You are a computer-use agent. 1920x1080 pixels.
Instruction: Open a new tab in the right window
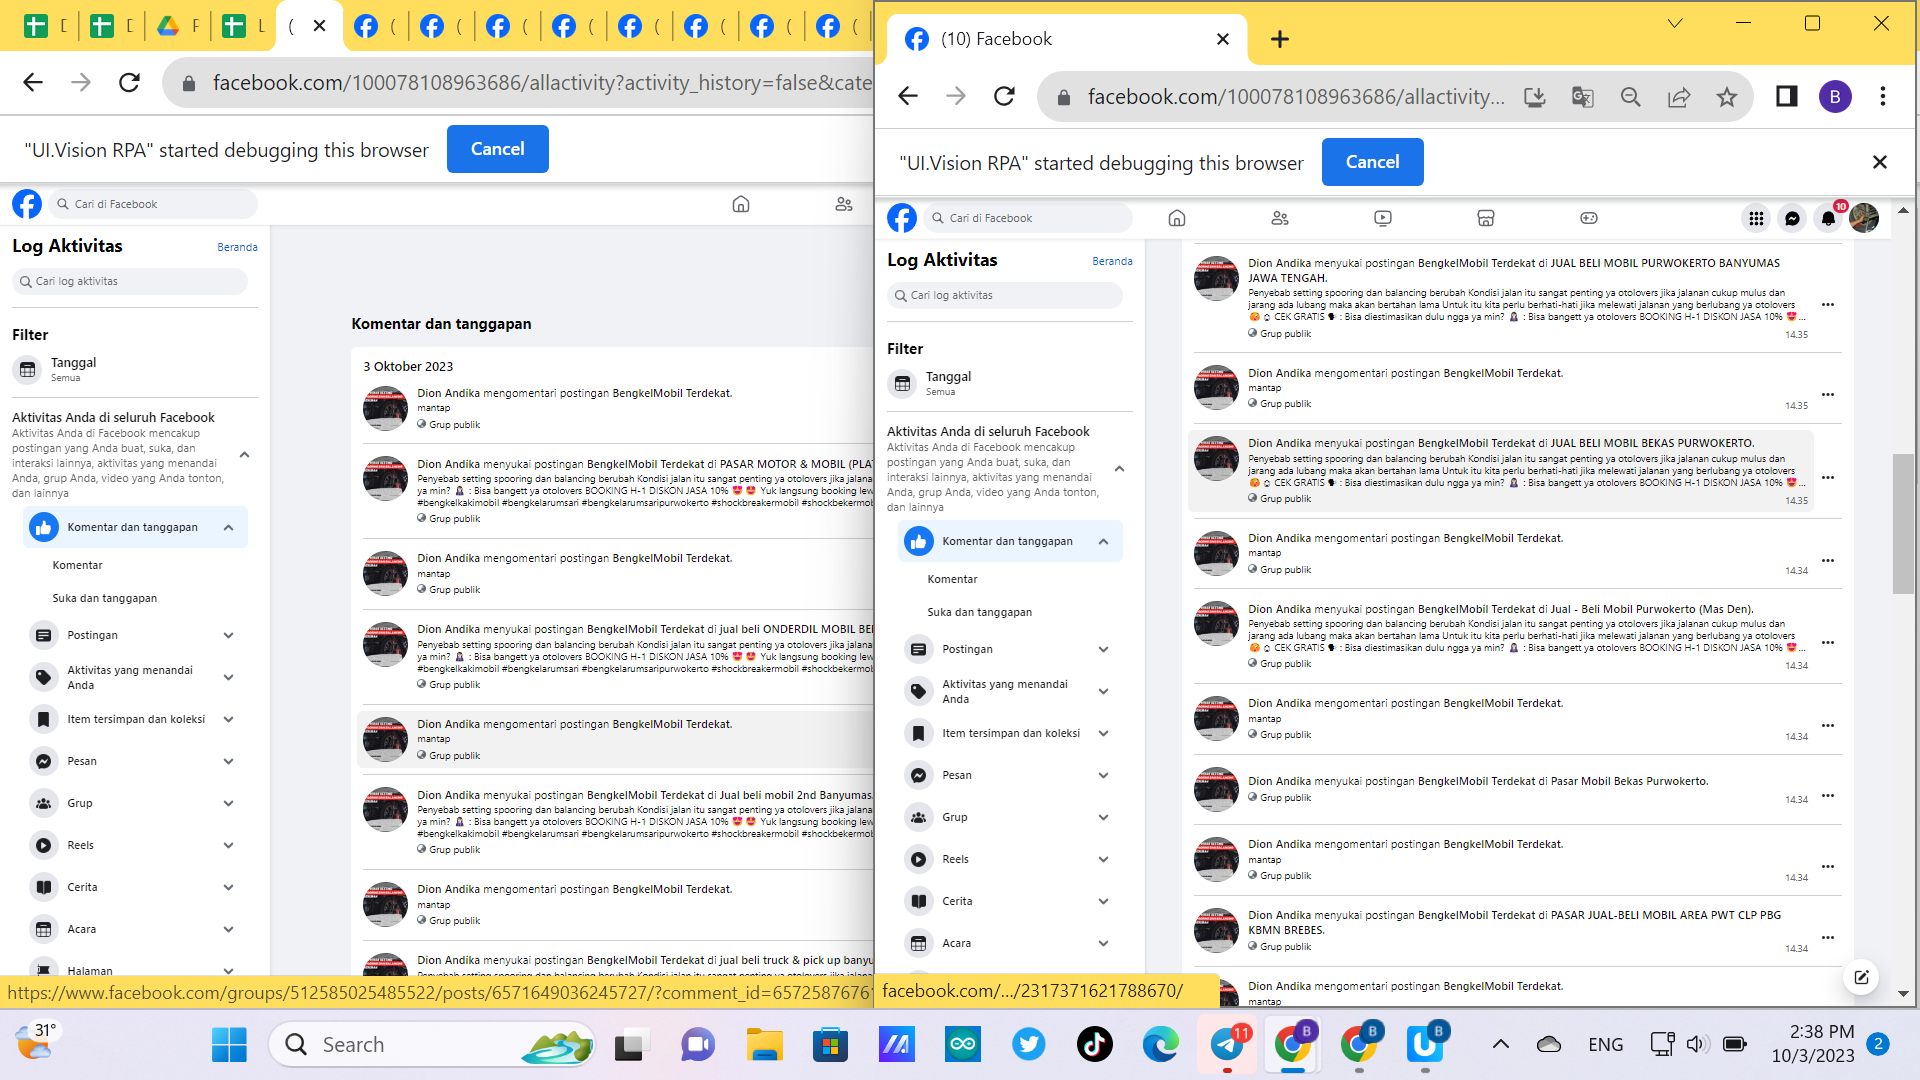coord(1280,39)
